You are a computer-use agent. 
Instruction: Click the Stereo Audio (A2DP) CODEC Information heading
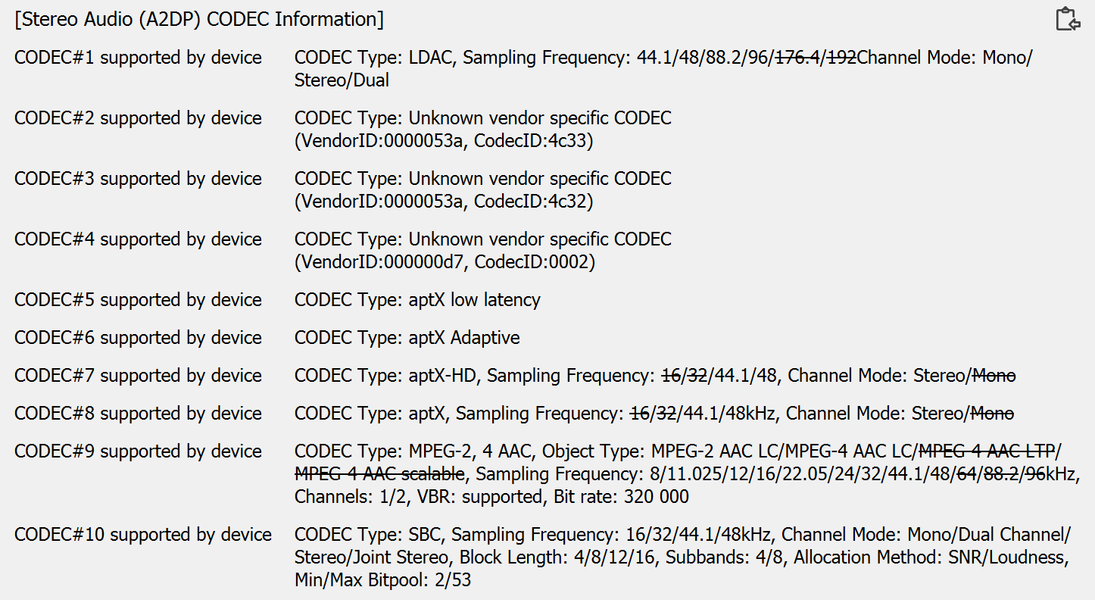[x=199, y=19]
